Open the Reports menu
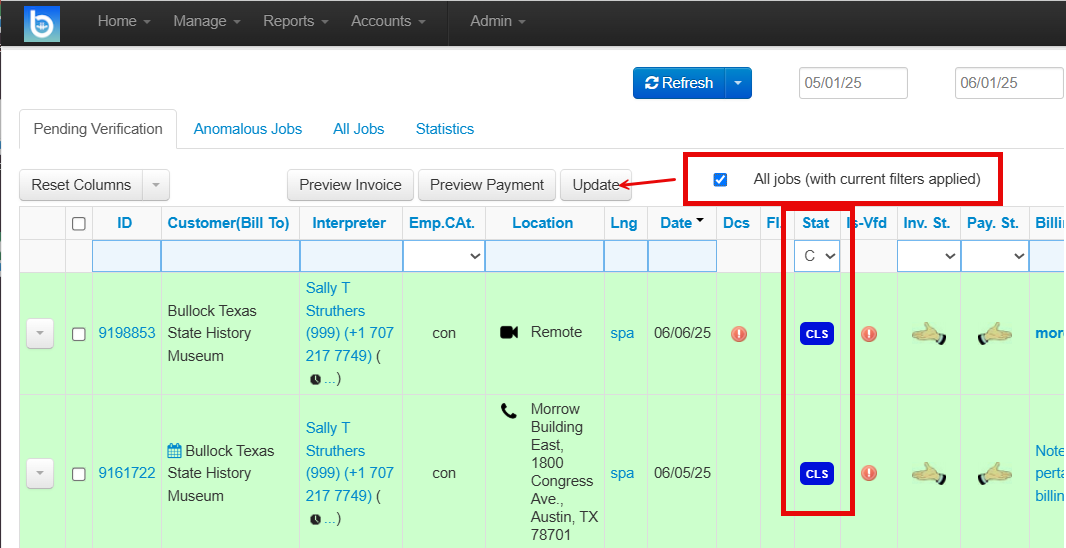This screenshot has width=1066, height=548. point(296,21)
